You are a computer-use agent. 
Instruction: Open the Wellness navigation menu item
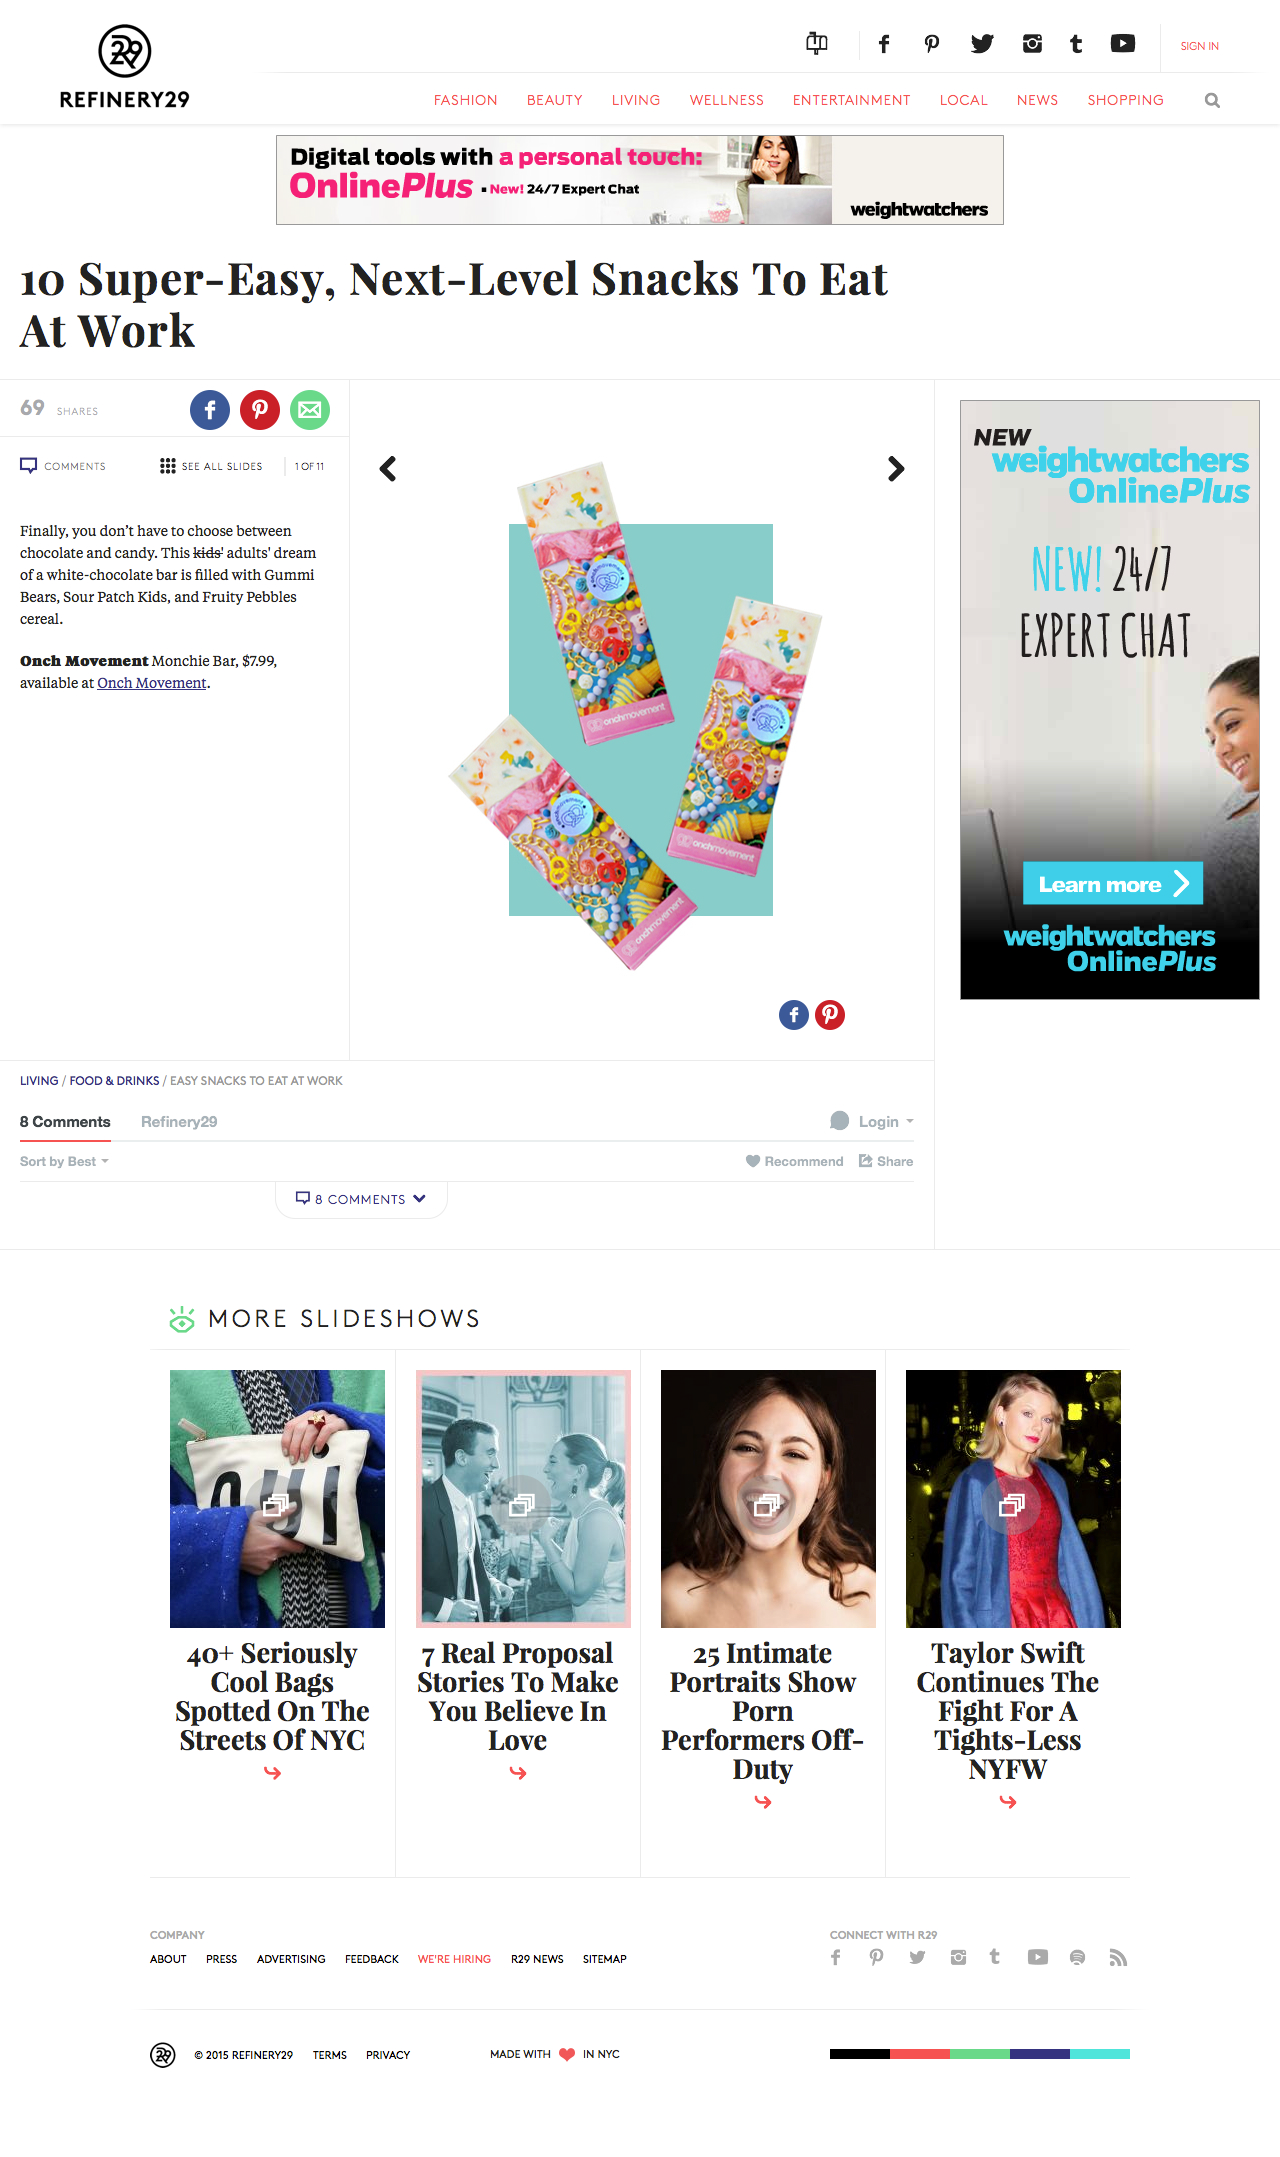727,100
